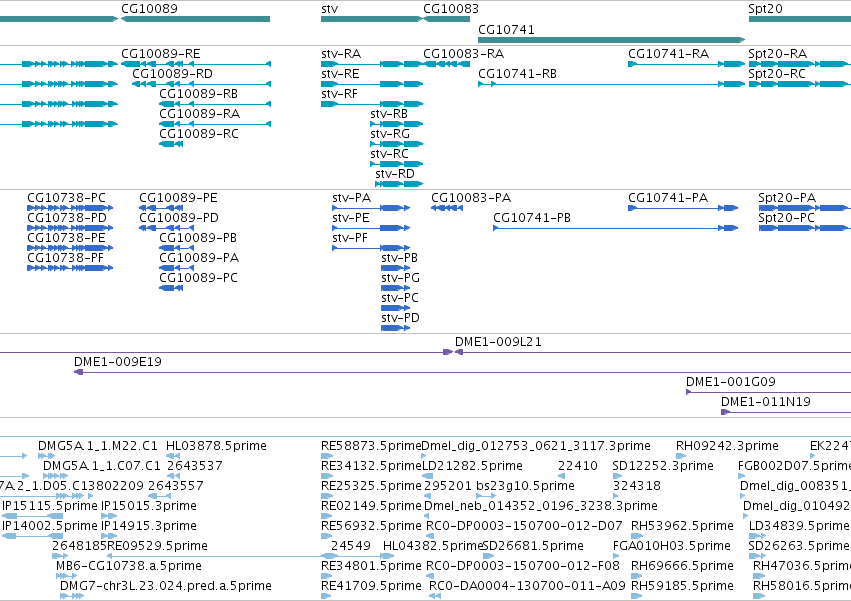Select protein CG10738-PE
The height and width of the screenshot is (601, 851).
(x=70, y=248)
